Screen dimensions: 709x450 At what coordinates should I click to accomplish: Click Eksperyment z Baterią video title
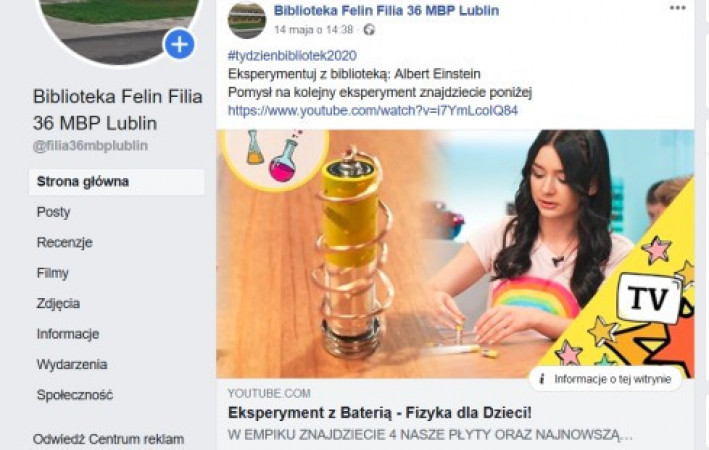(380, 413)
